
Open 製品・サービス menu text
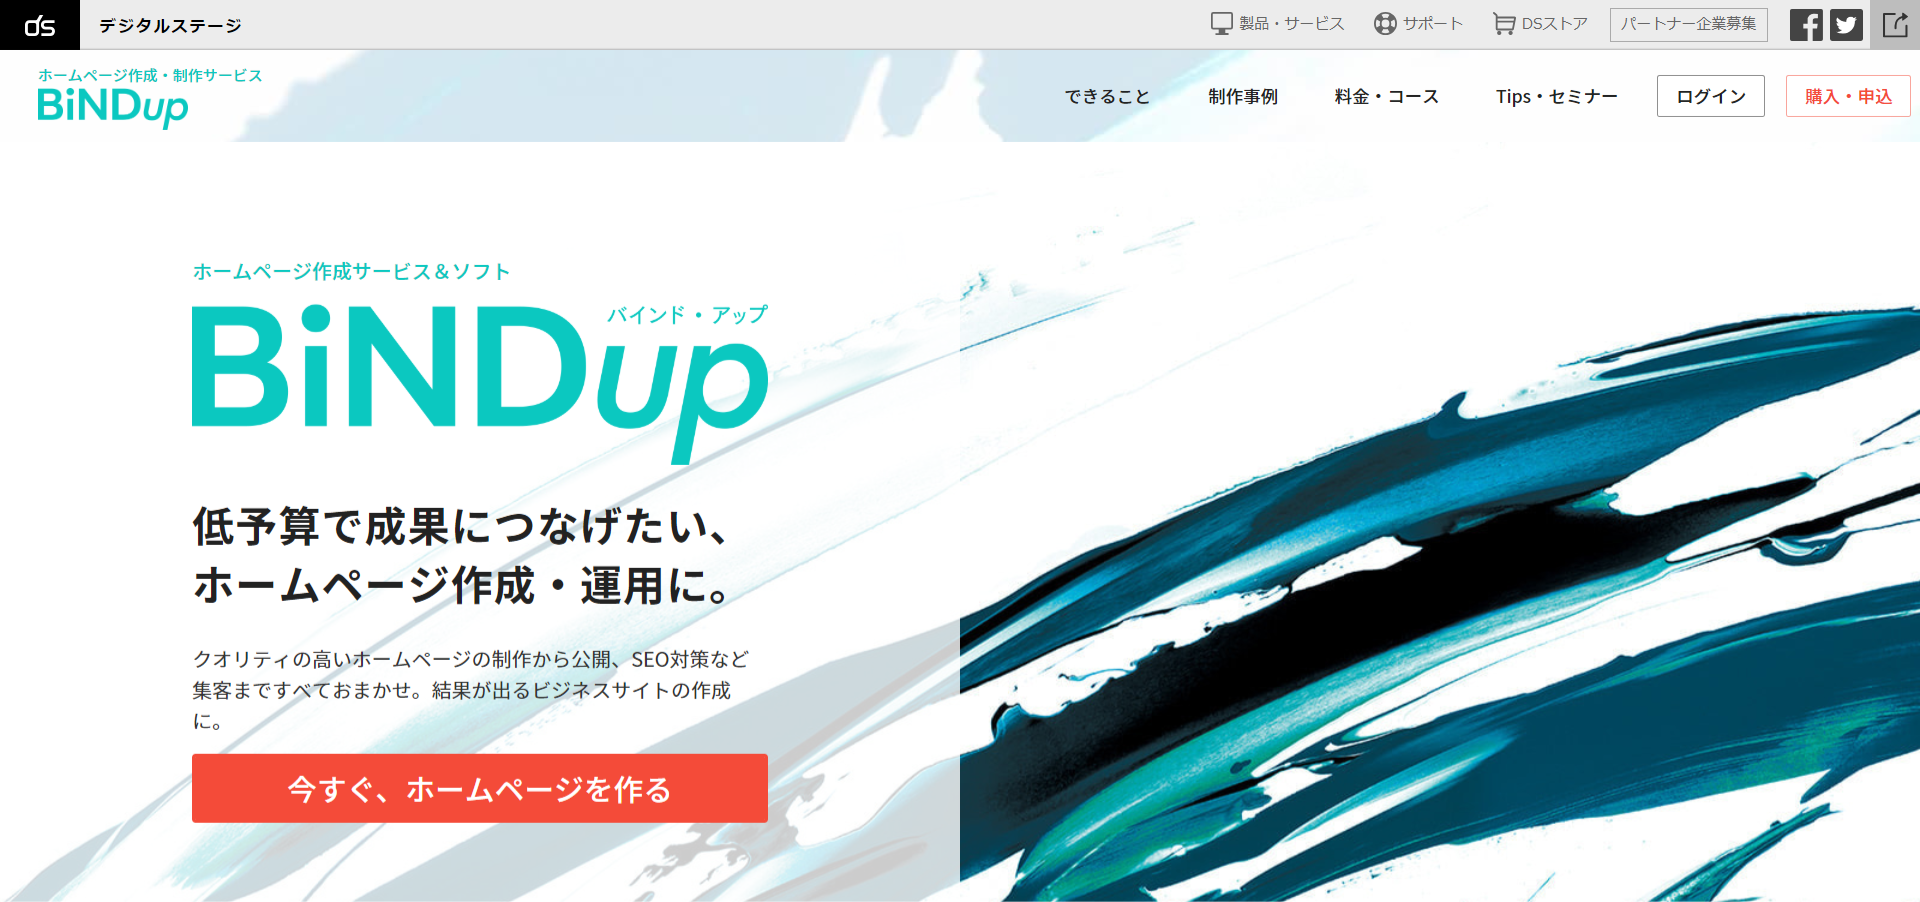[1292, 24]
